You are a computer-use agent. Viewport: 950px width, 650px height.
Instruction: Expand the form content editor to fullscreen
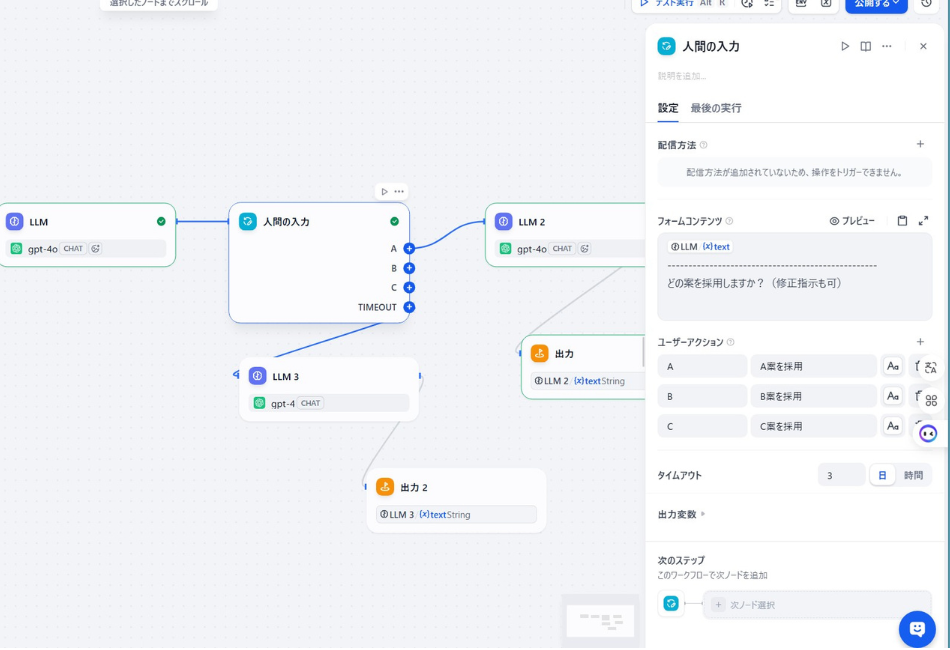click(x=923, y=220)
